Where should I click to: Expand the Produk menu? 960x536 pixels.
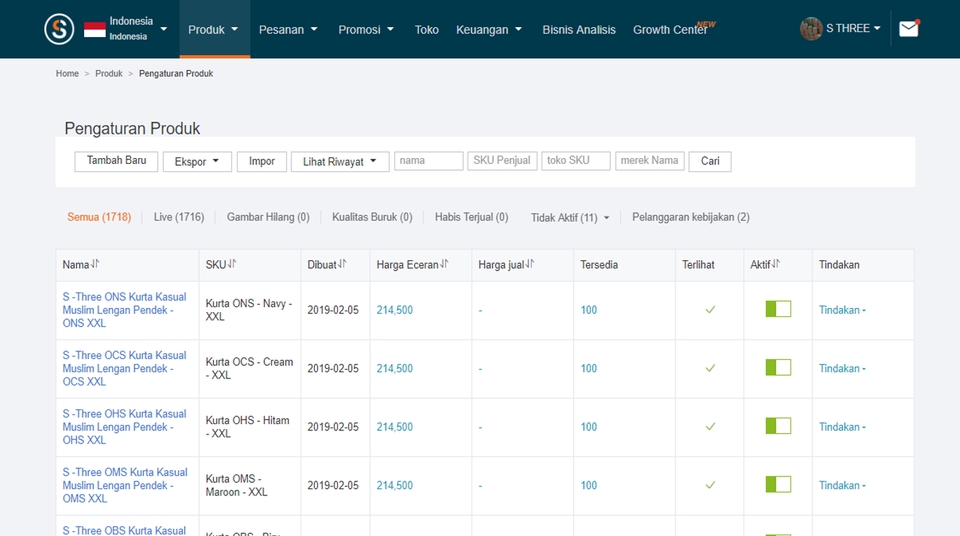(x=212, y=29)
